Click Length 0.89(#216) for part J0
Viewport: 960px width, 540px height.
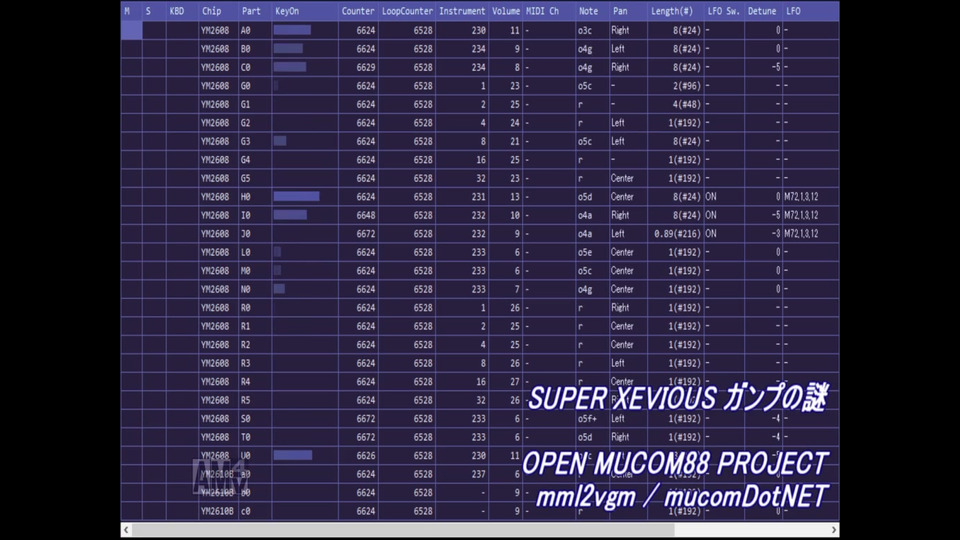pyautogui.click(x=677, y=233)
